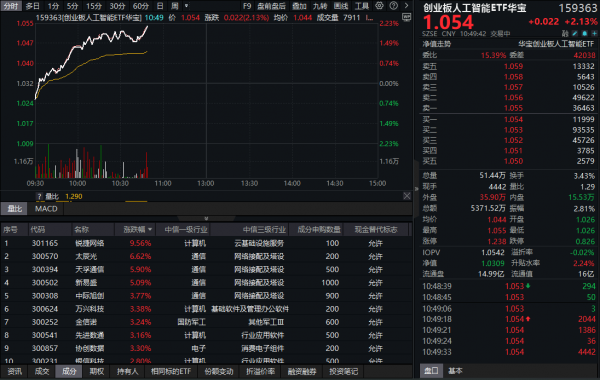The height and width of the screenshot is (380, 600).
Task: Click the question mark beside 量比 indicator
Action: pyautogui.click(x=39, y=196)
